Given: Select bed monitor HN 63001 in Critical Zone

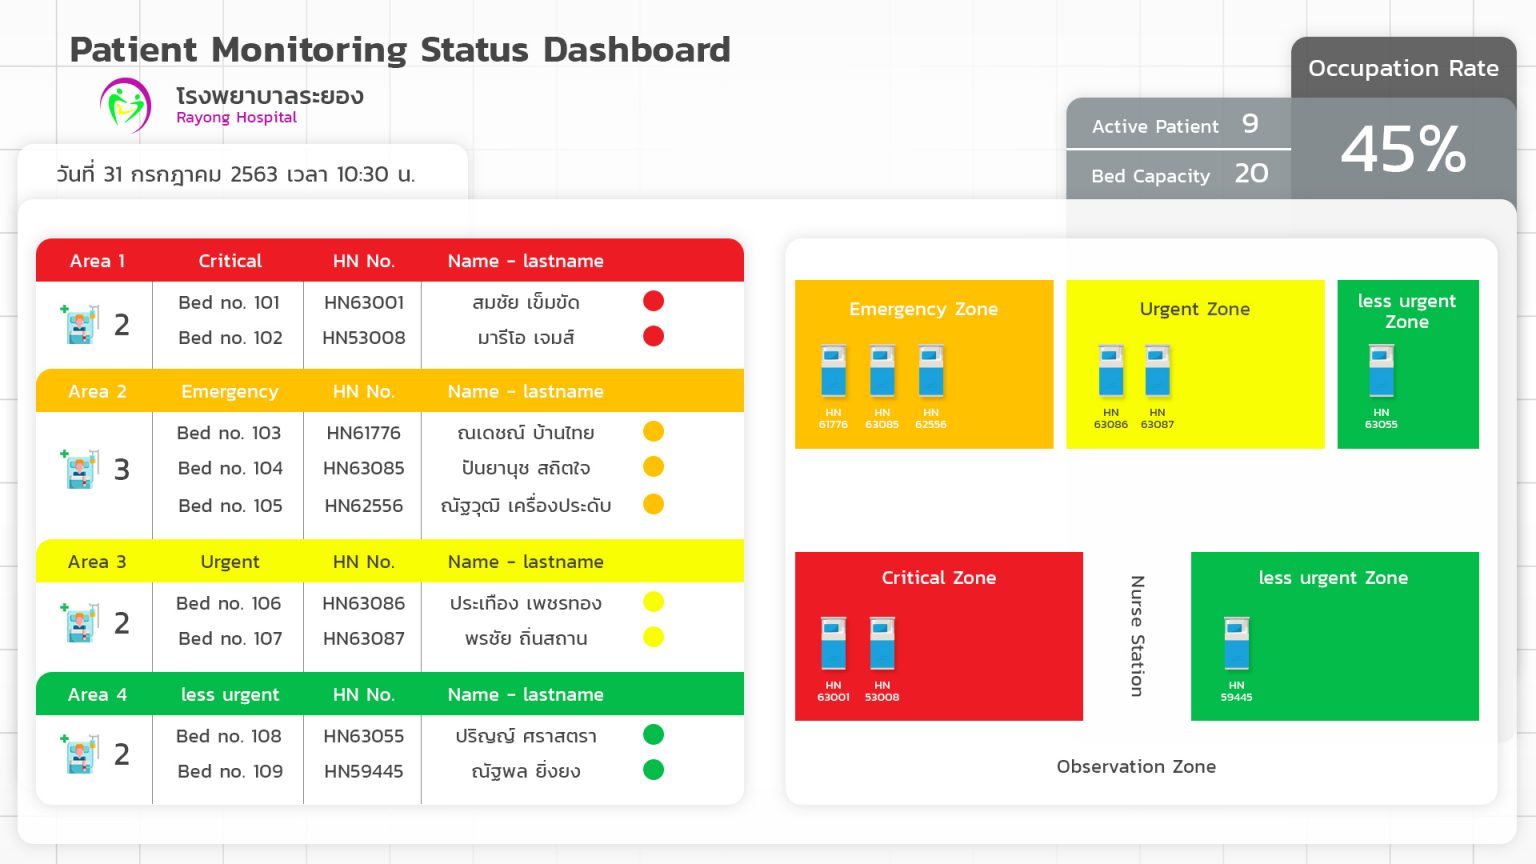Looking at the screenshot, I should [833, 644].
